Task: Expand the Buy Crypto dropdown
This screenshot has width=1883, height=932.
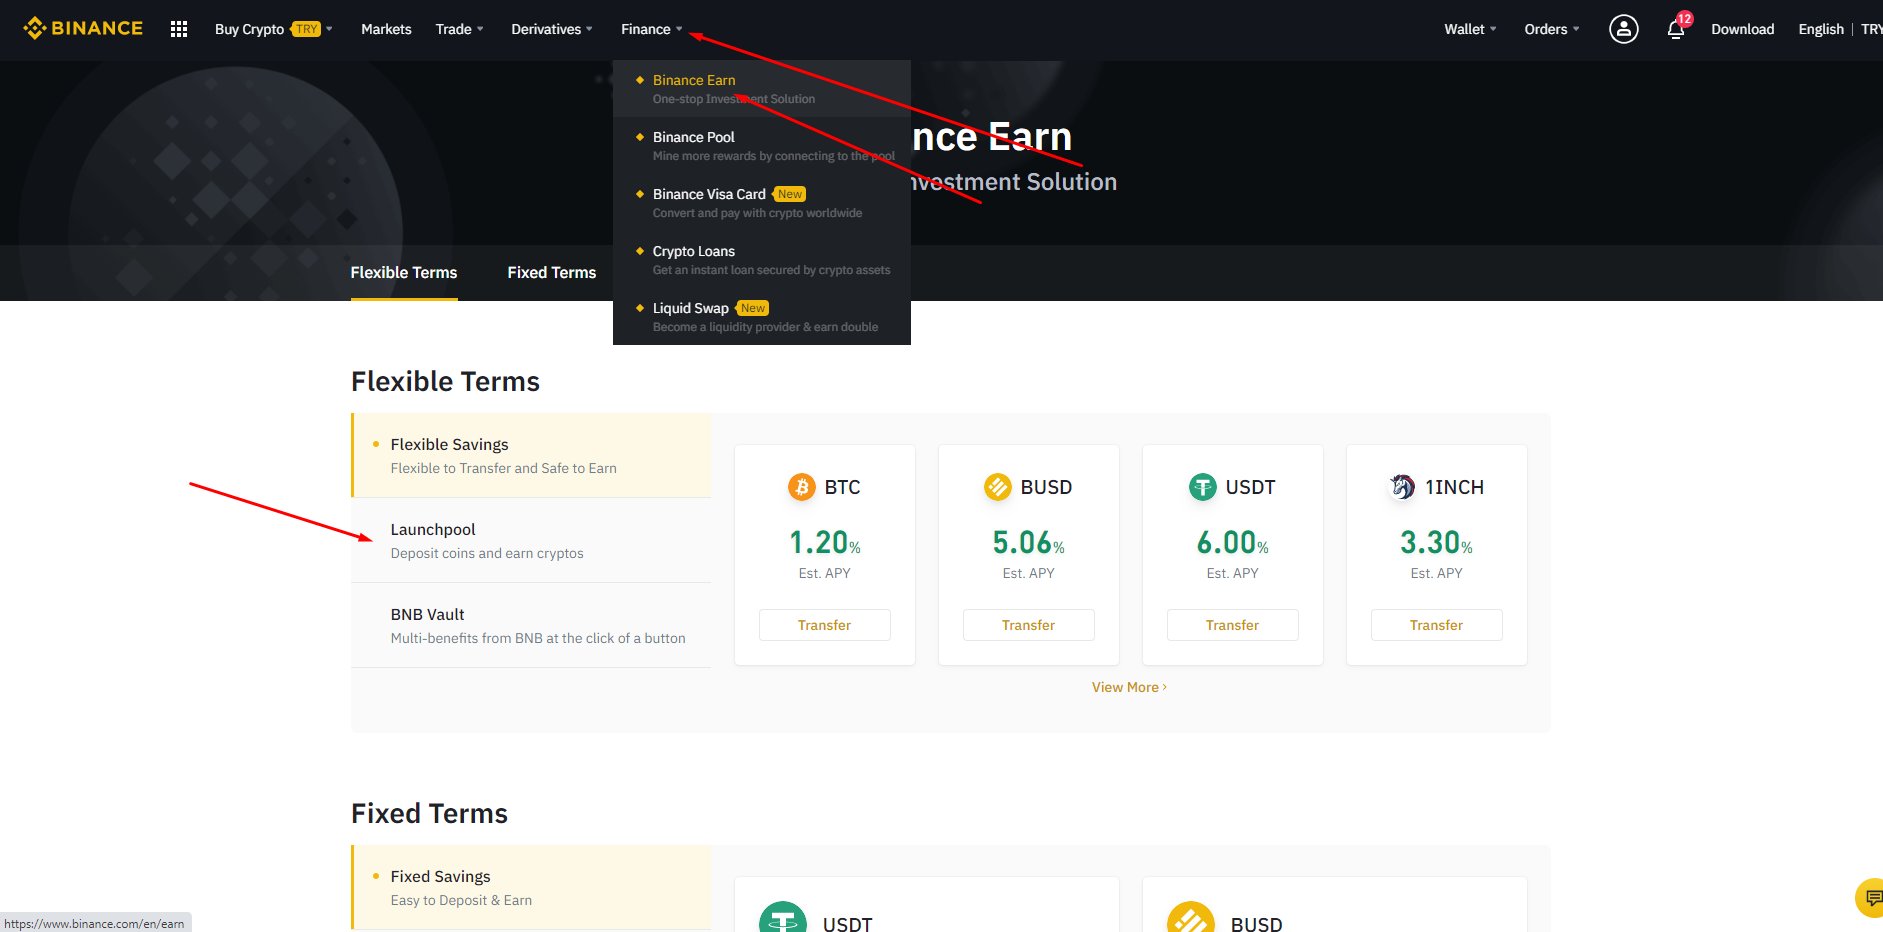Action: (274, 29)
